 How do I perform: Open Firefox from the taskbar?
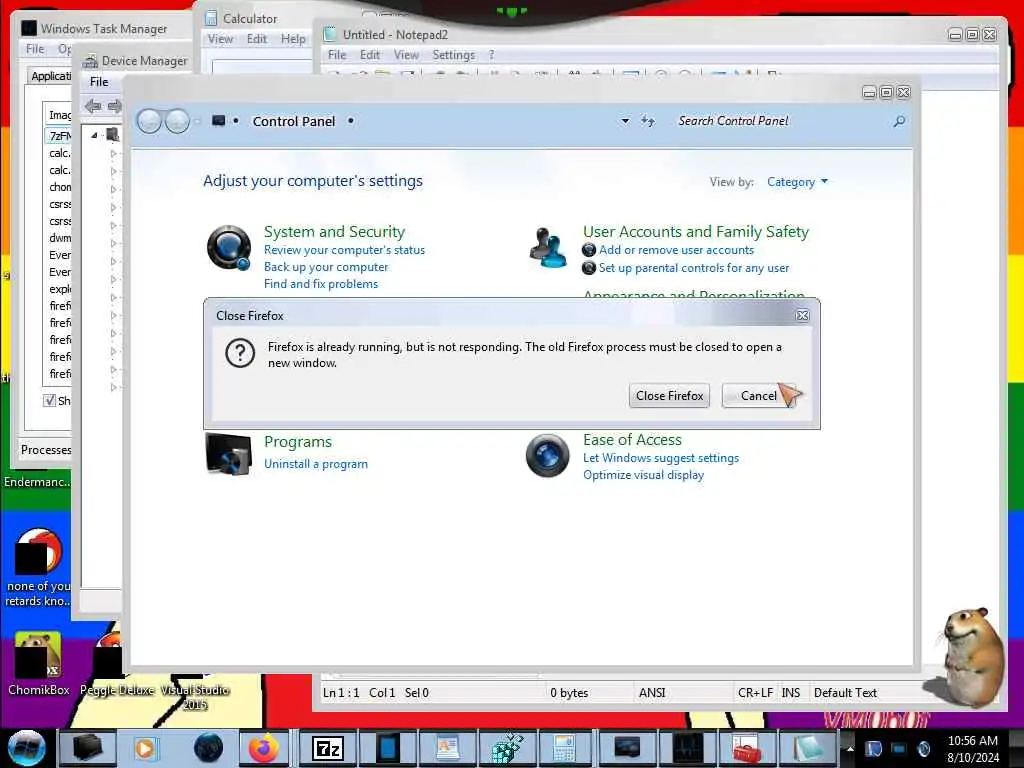263,748
